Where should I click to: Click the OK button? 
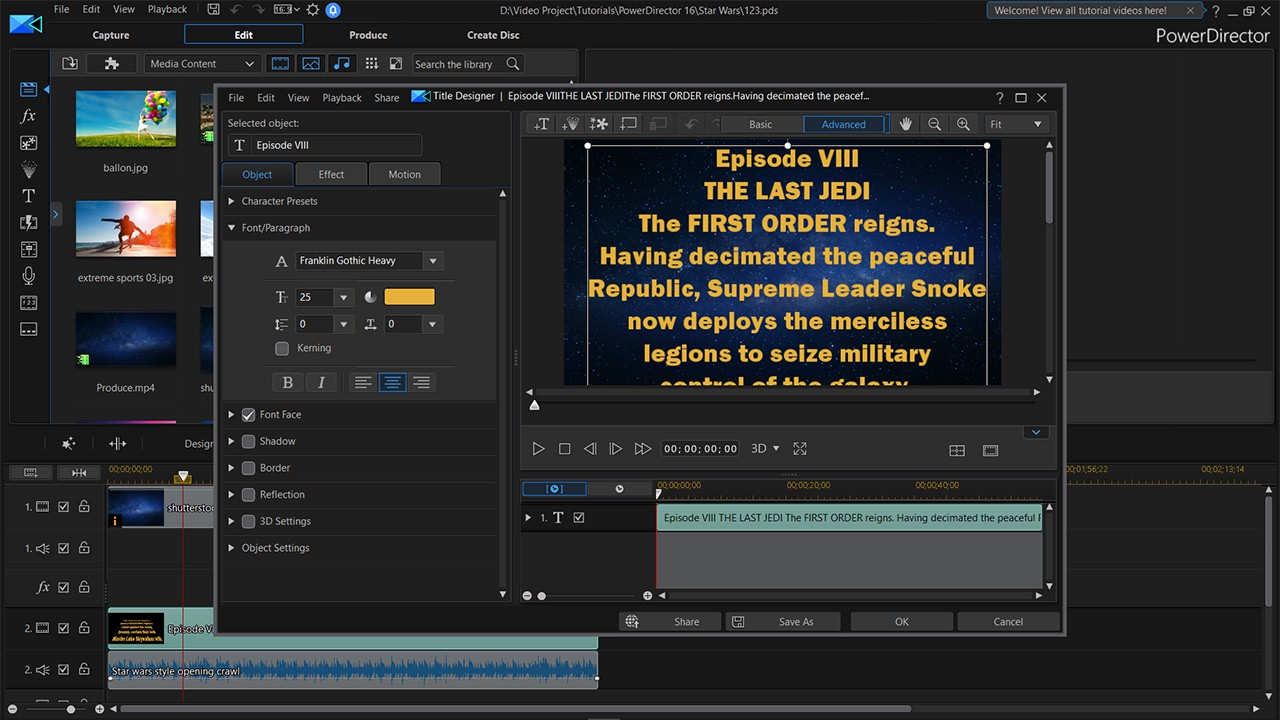(902, 621)
